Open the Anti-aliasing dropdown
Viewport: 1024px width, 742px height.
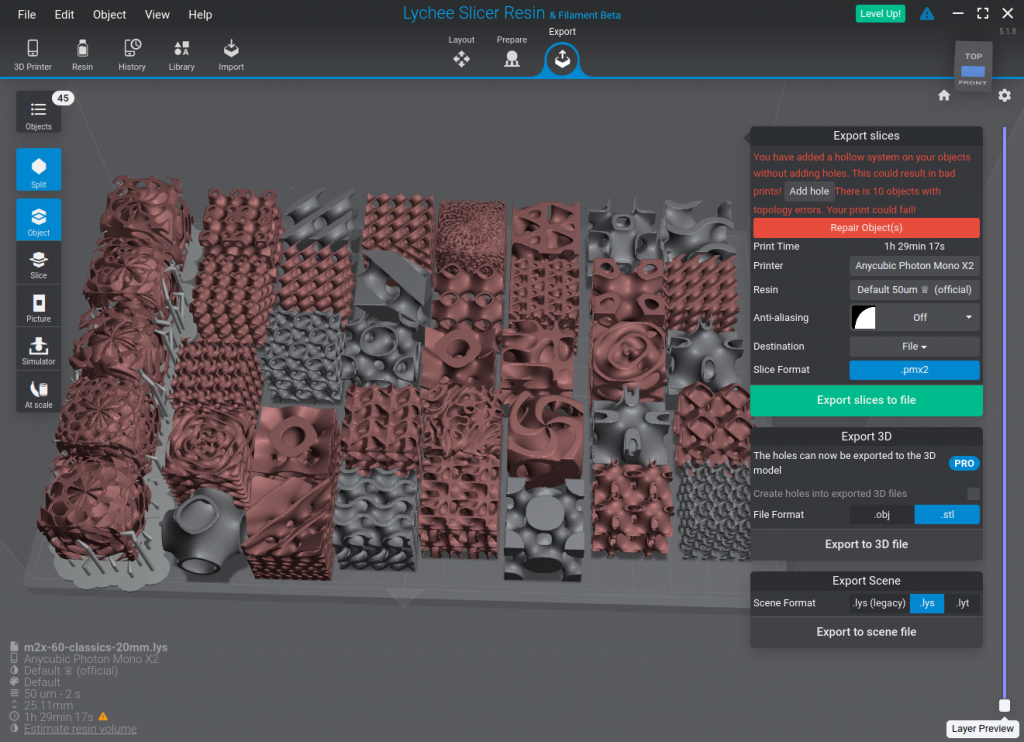coord(914,317)
